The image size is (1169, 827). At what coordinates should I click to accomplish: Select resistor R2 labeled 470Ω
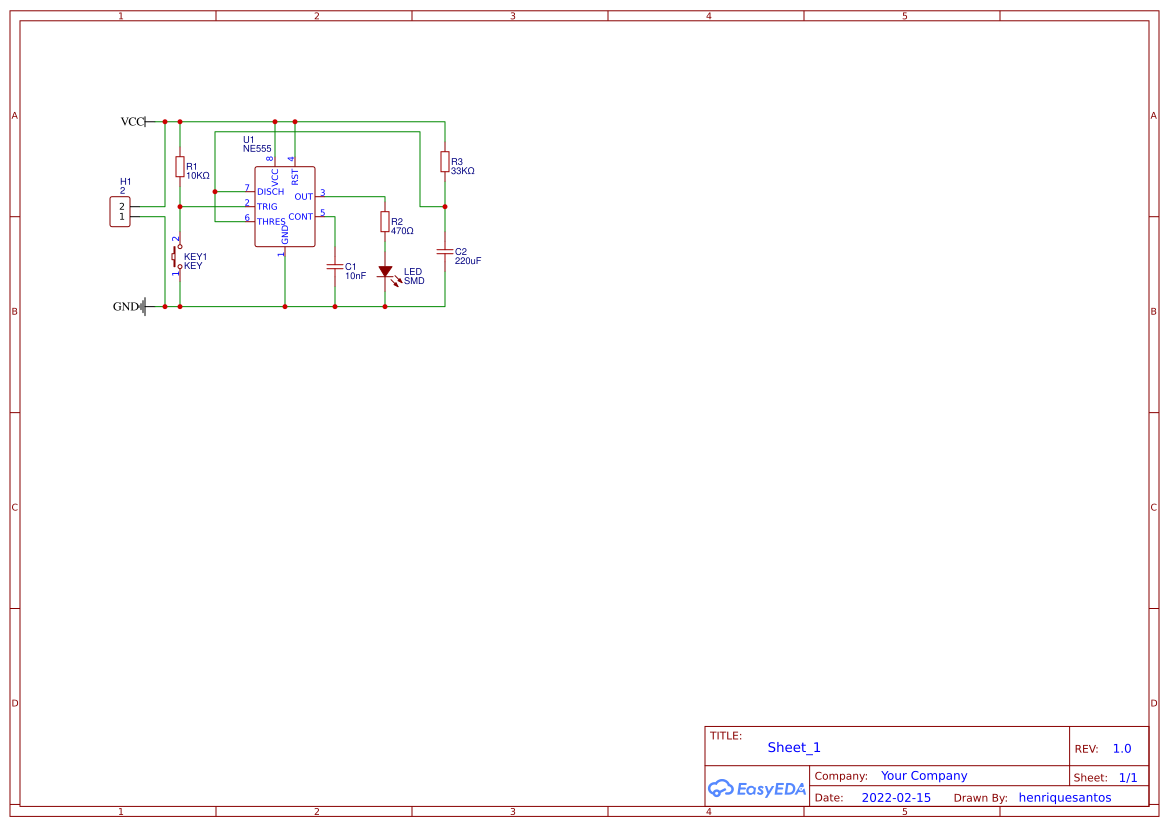pyautogui.click(x=385, y=222)
